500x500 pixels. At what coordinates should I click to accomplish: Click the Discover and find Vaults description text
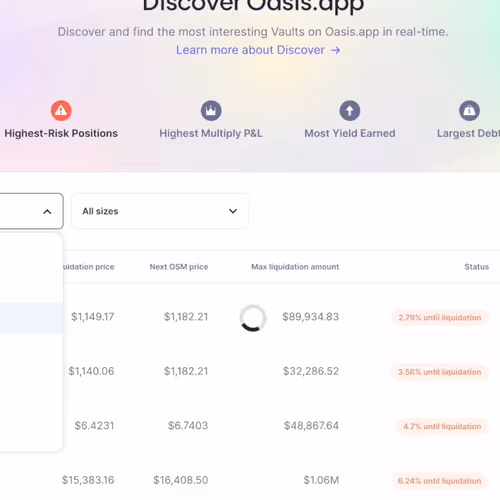click(253, 32)
